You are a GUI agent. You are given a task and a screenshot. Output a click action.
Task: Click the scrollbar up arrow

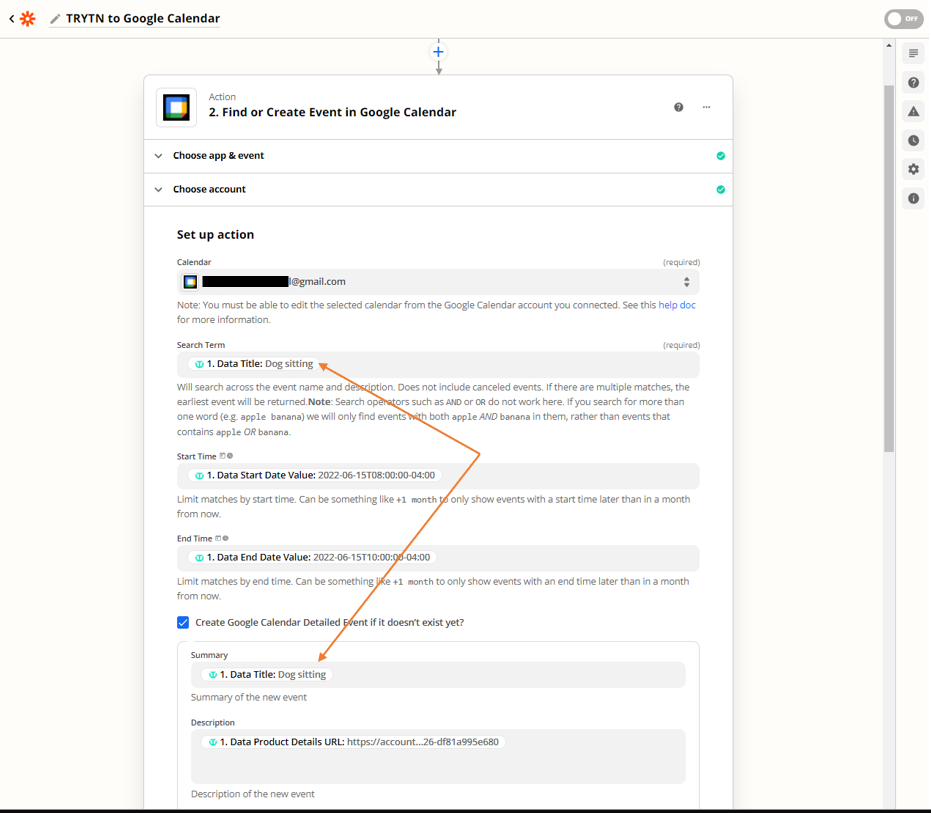[889, 45]
